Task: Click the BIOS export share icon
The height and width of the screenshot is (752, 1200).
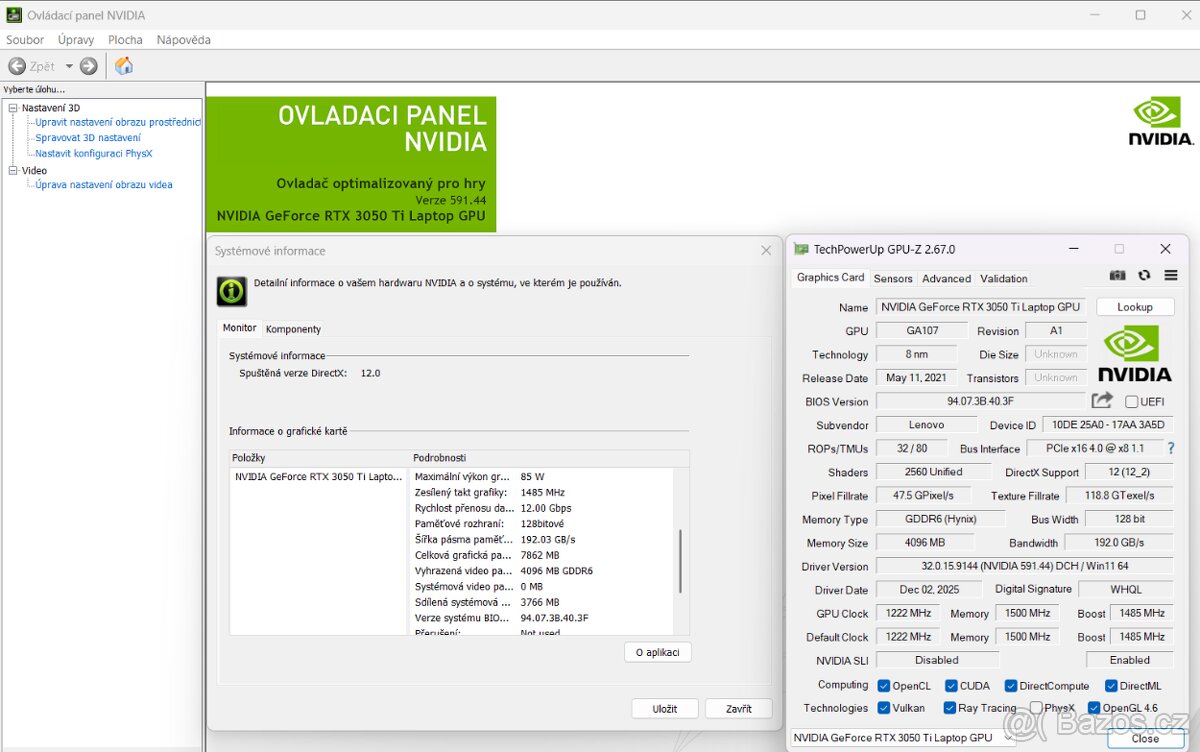Action: 1102,401
